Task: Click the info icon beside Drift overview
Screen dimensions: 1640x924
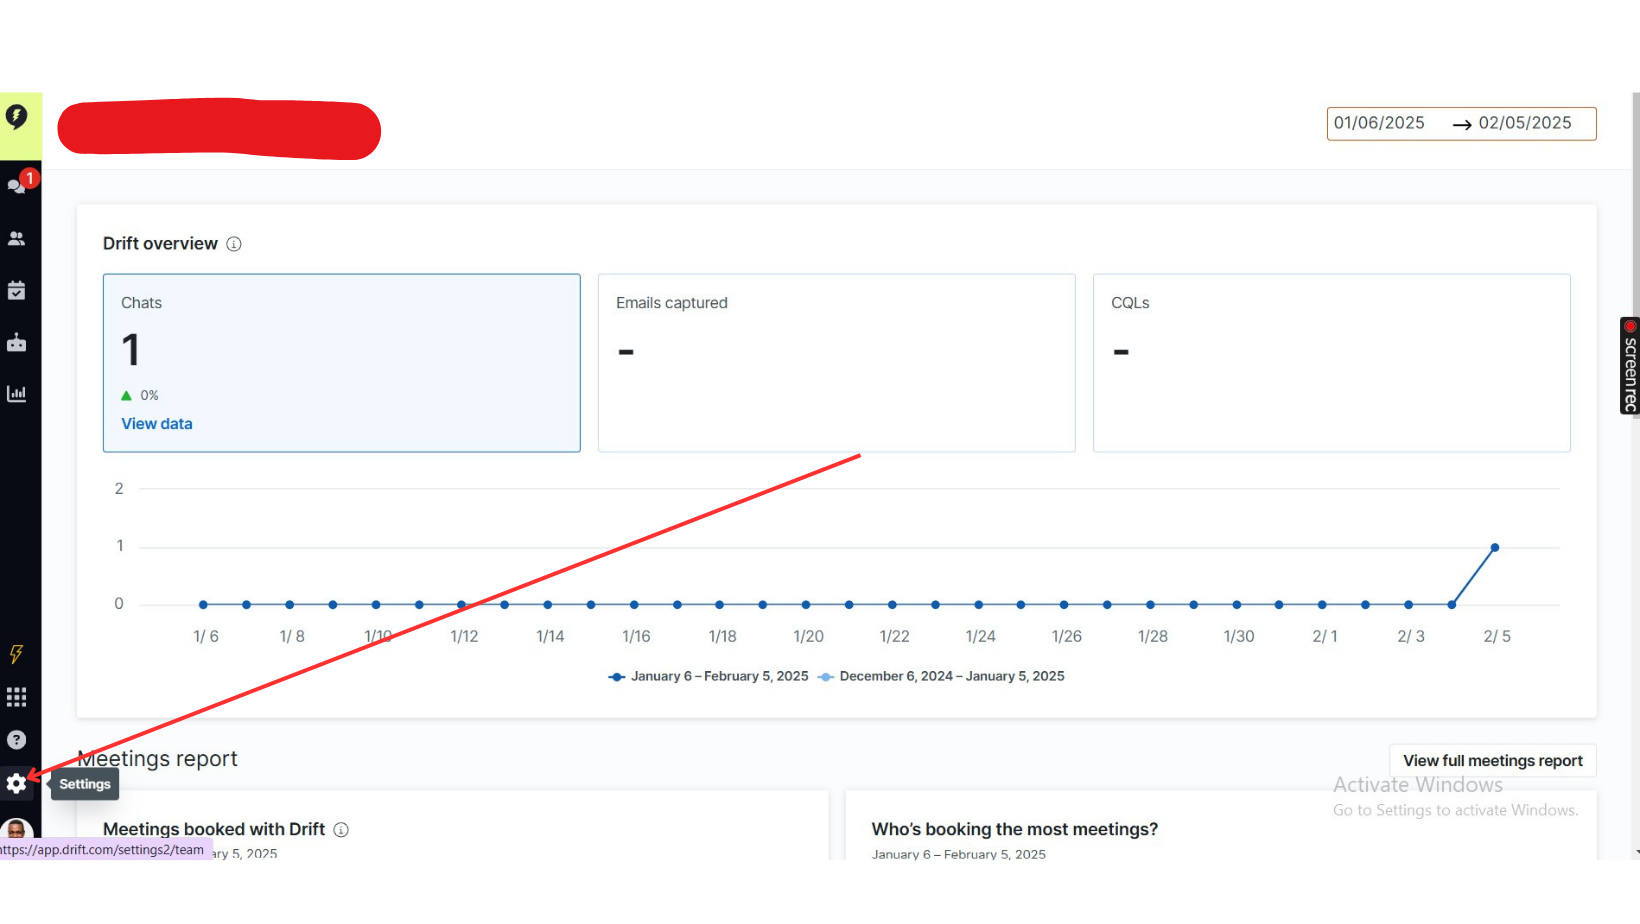Action: (x=234, y=244)
